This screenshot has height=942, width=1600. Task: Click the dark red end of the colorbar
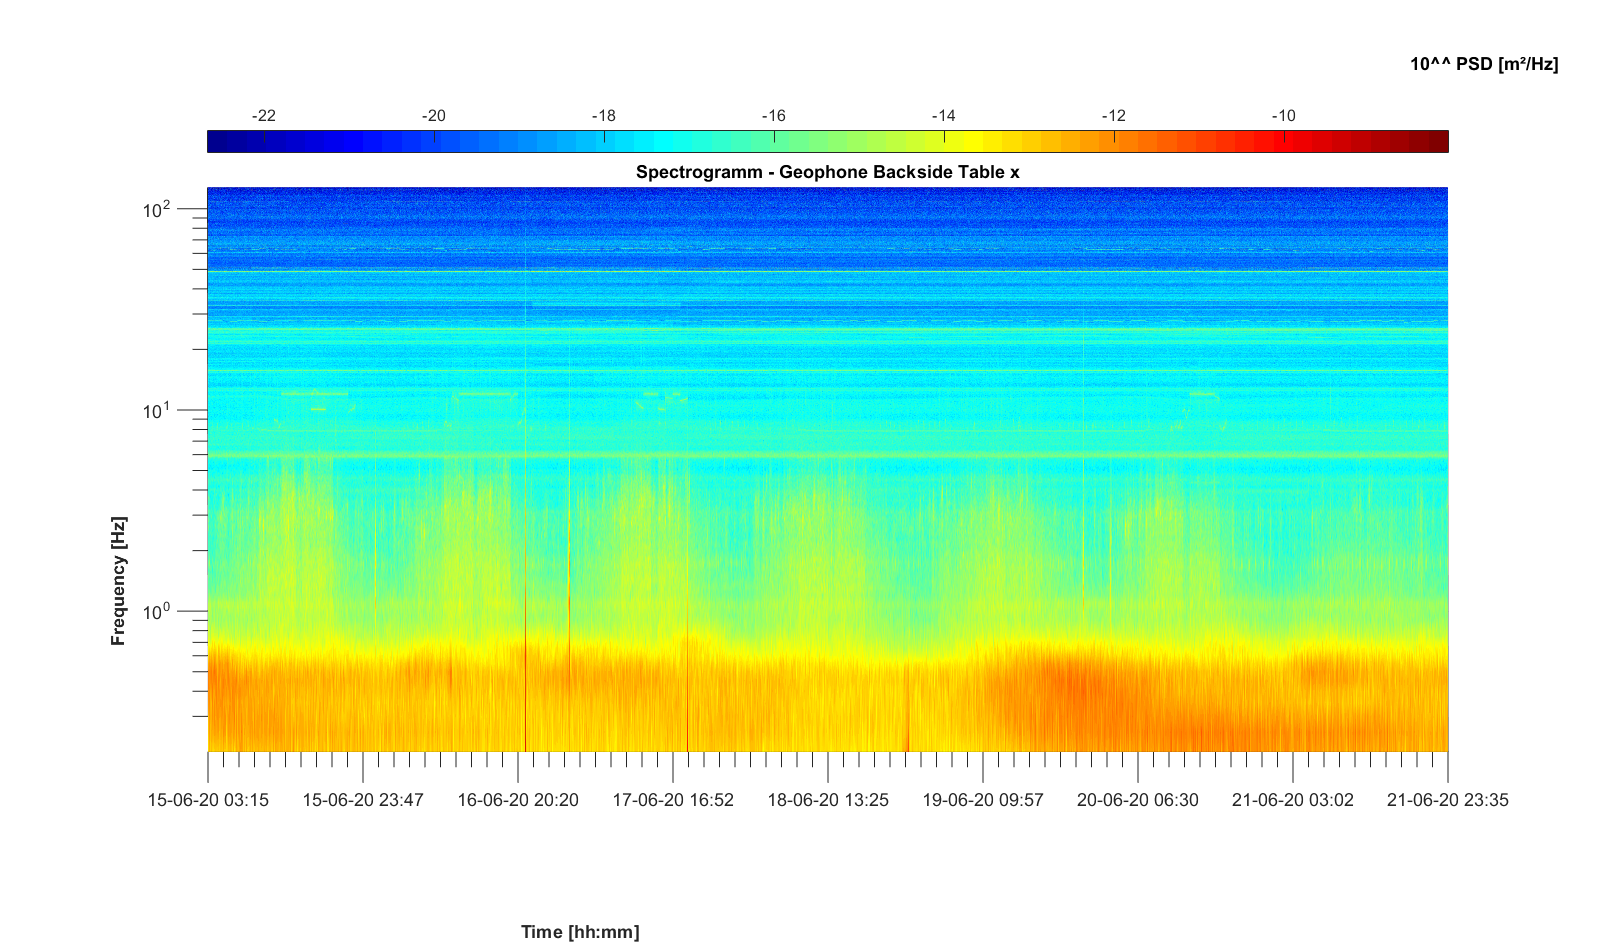pyautogui.click(x=1436, y=142)
